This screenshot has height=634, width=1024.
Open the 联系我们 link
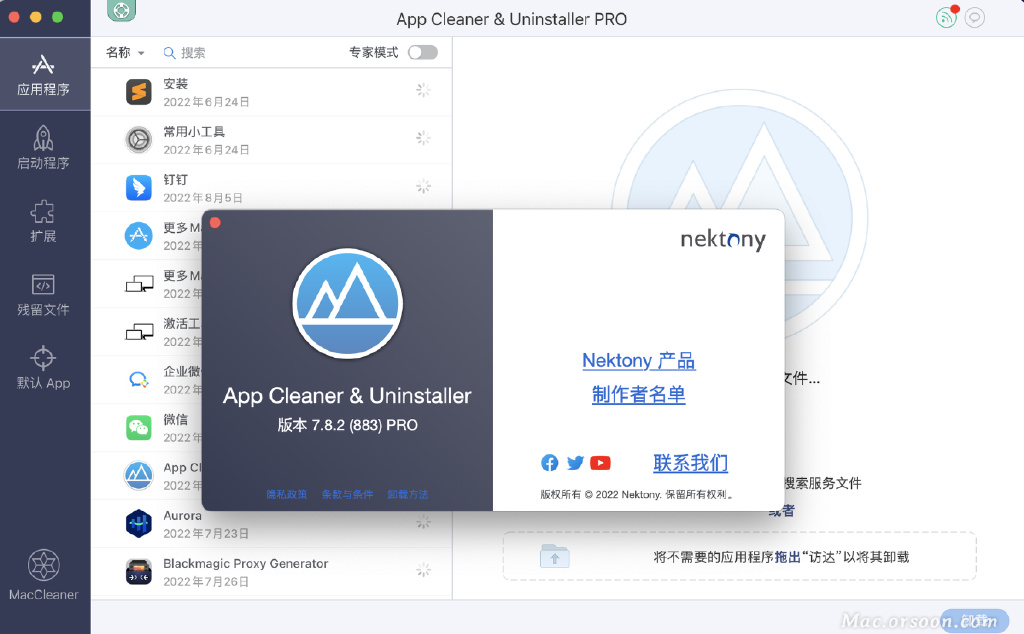tap(690, 463)
